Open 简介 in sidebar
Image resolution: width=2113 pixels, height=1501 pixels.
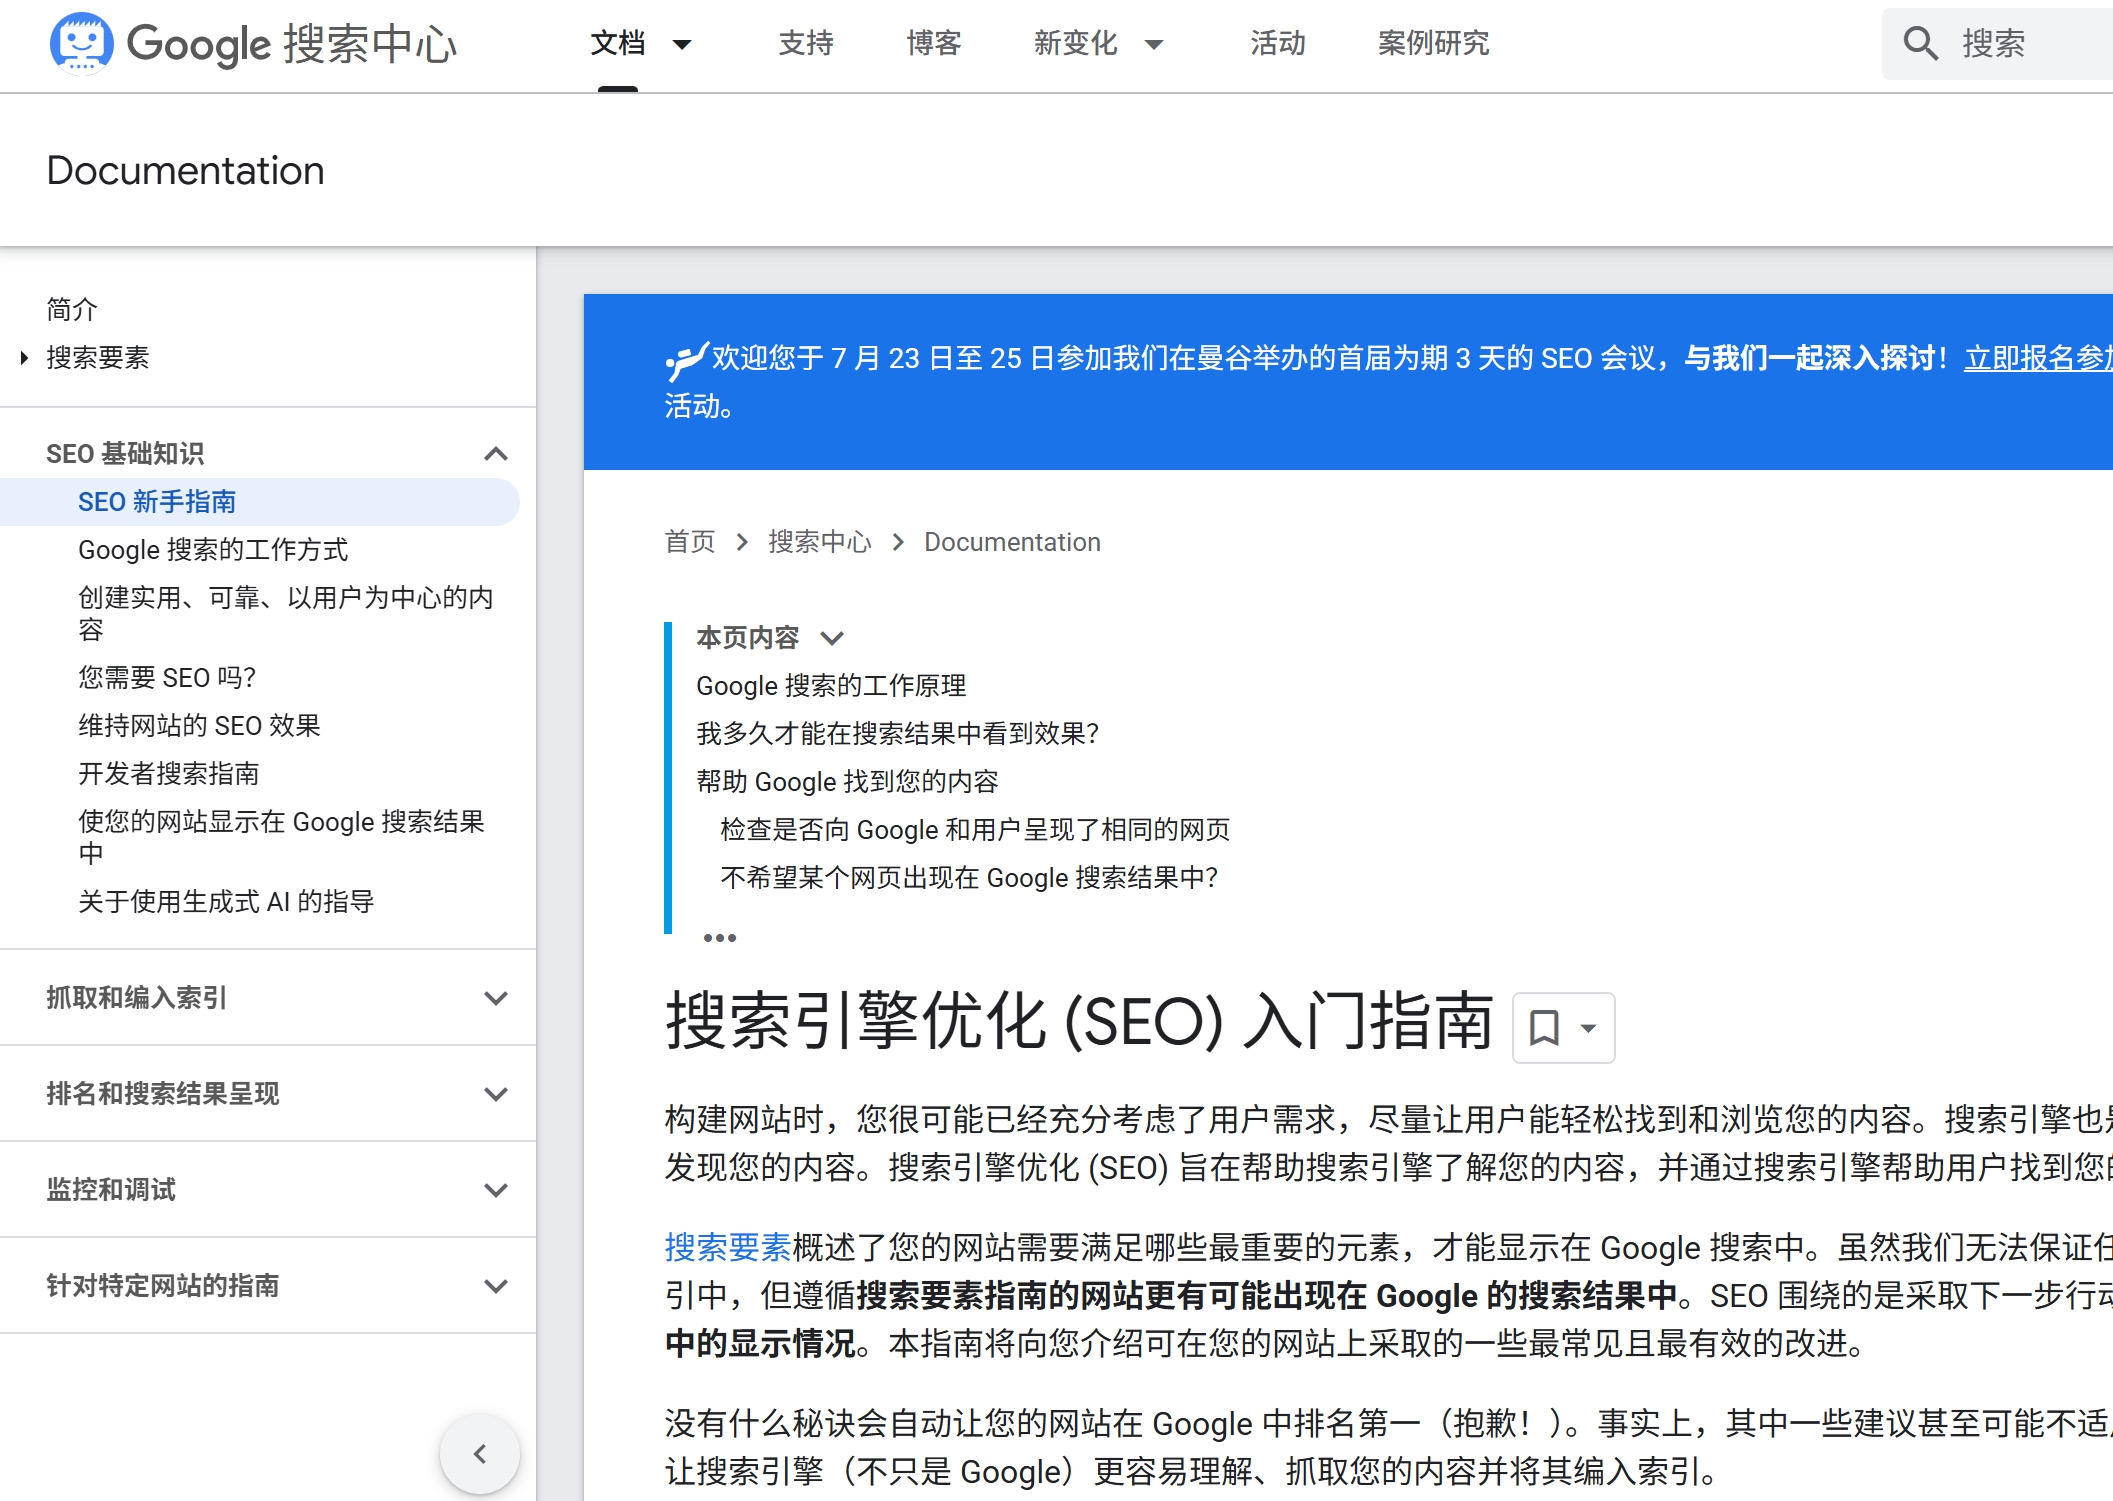pos(72,310)
